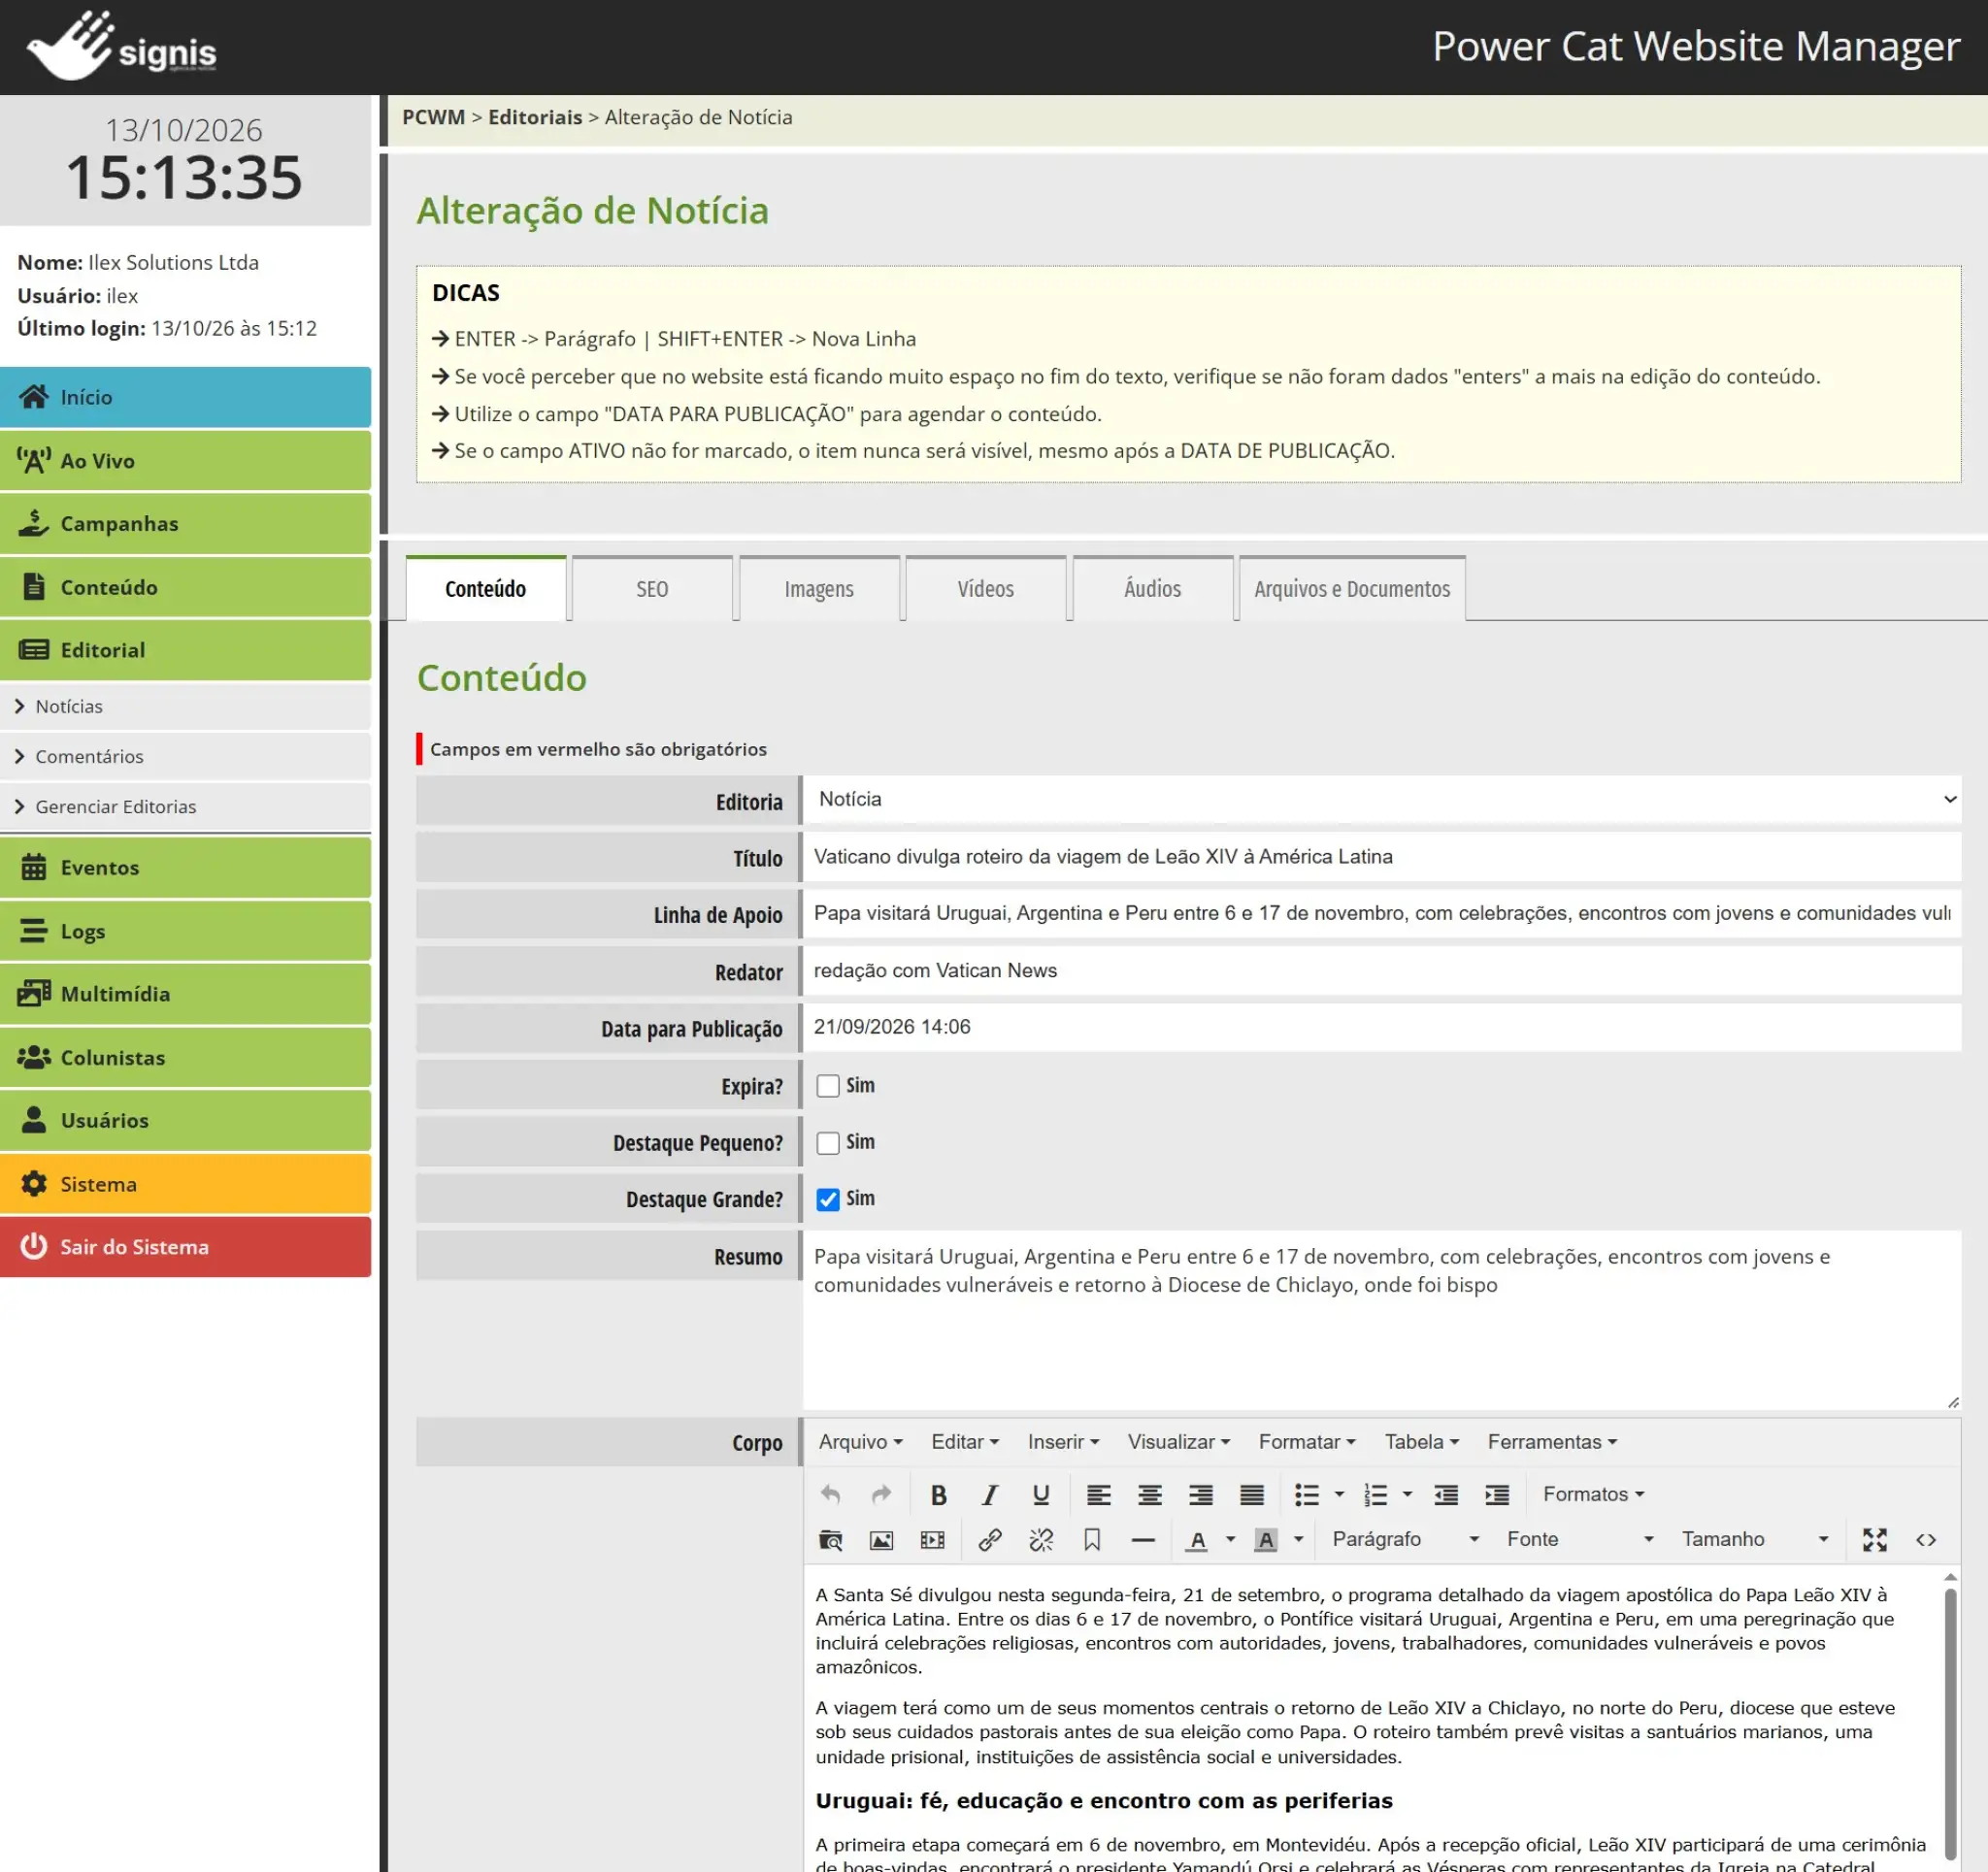The height and width of the screenshot is (1872, 1988).
Task: Open the Inserir editor menu
Action: coord(1063,1442)
